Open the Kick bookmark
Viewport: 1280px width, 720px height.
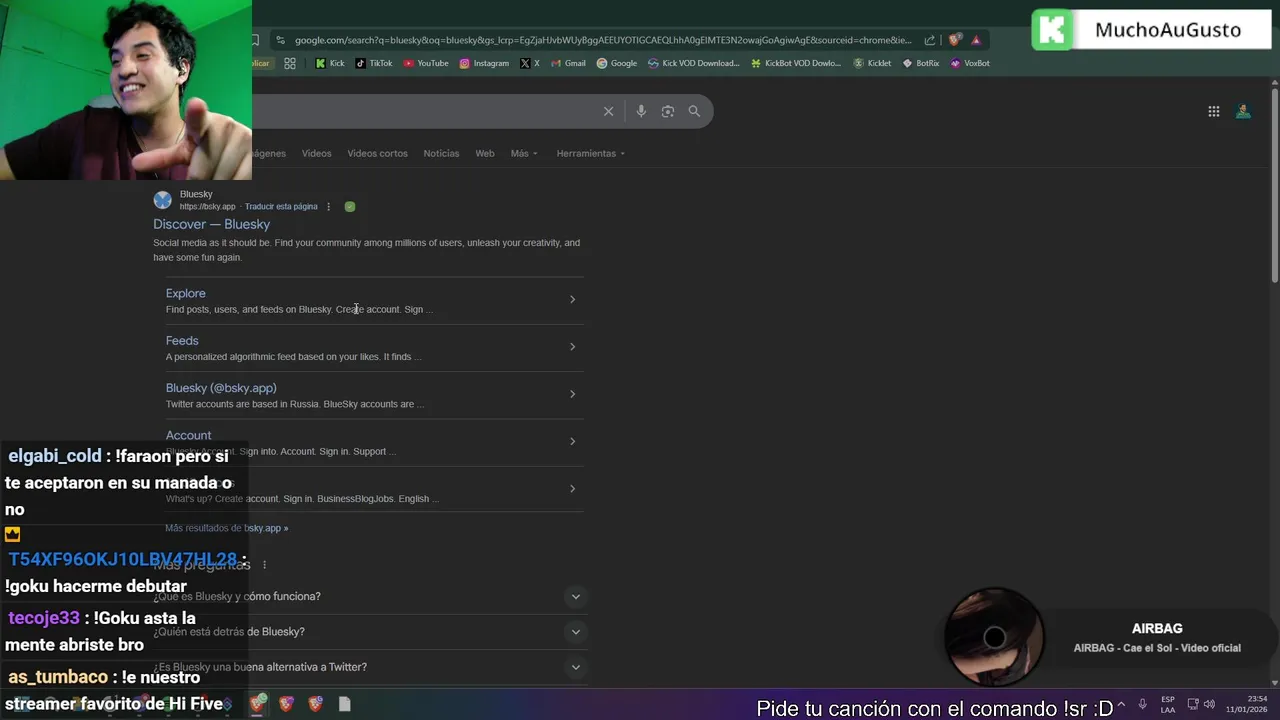click(x=329, y=63)
